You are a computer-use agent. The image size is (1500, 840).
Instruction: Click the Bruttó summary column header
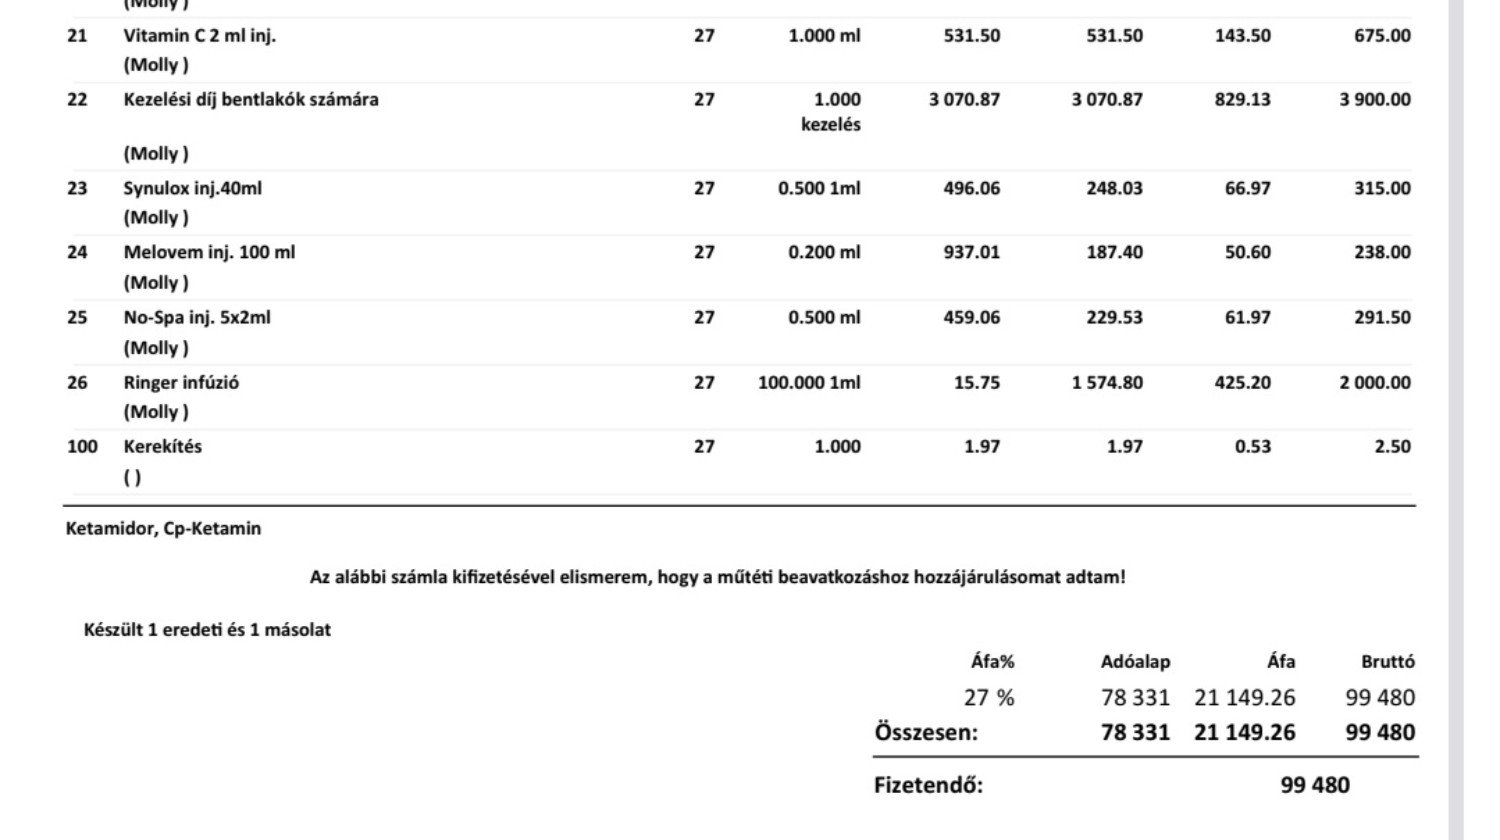[1387, 662]
